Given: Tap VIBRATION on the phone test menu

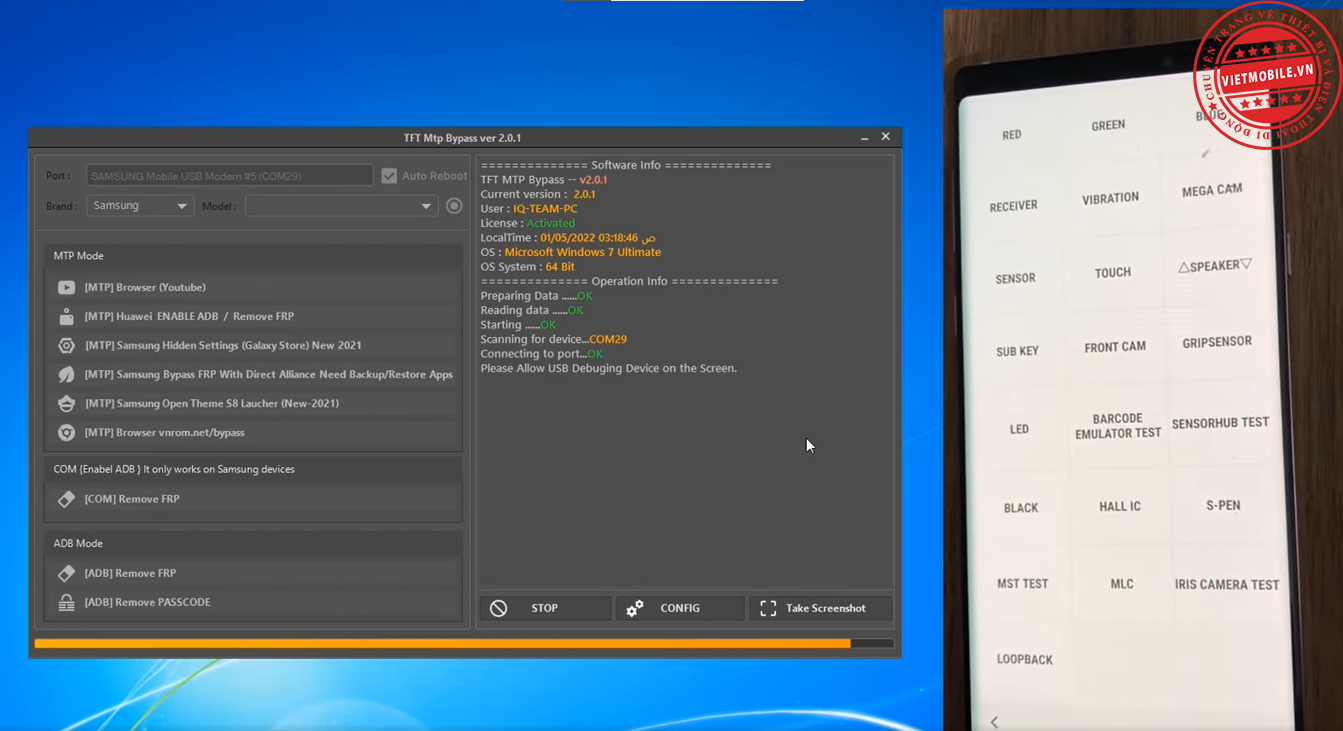Looking at the screenshot, I should click(1110, 198).
